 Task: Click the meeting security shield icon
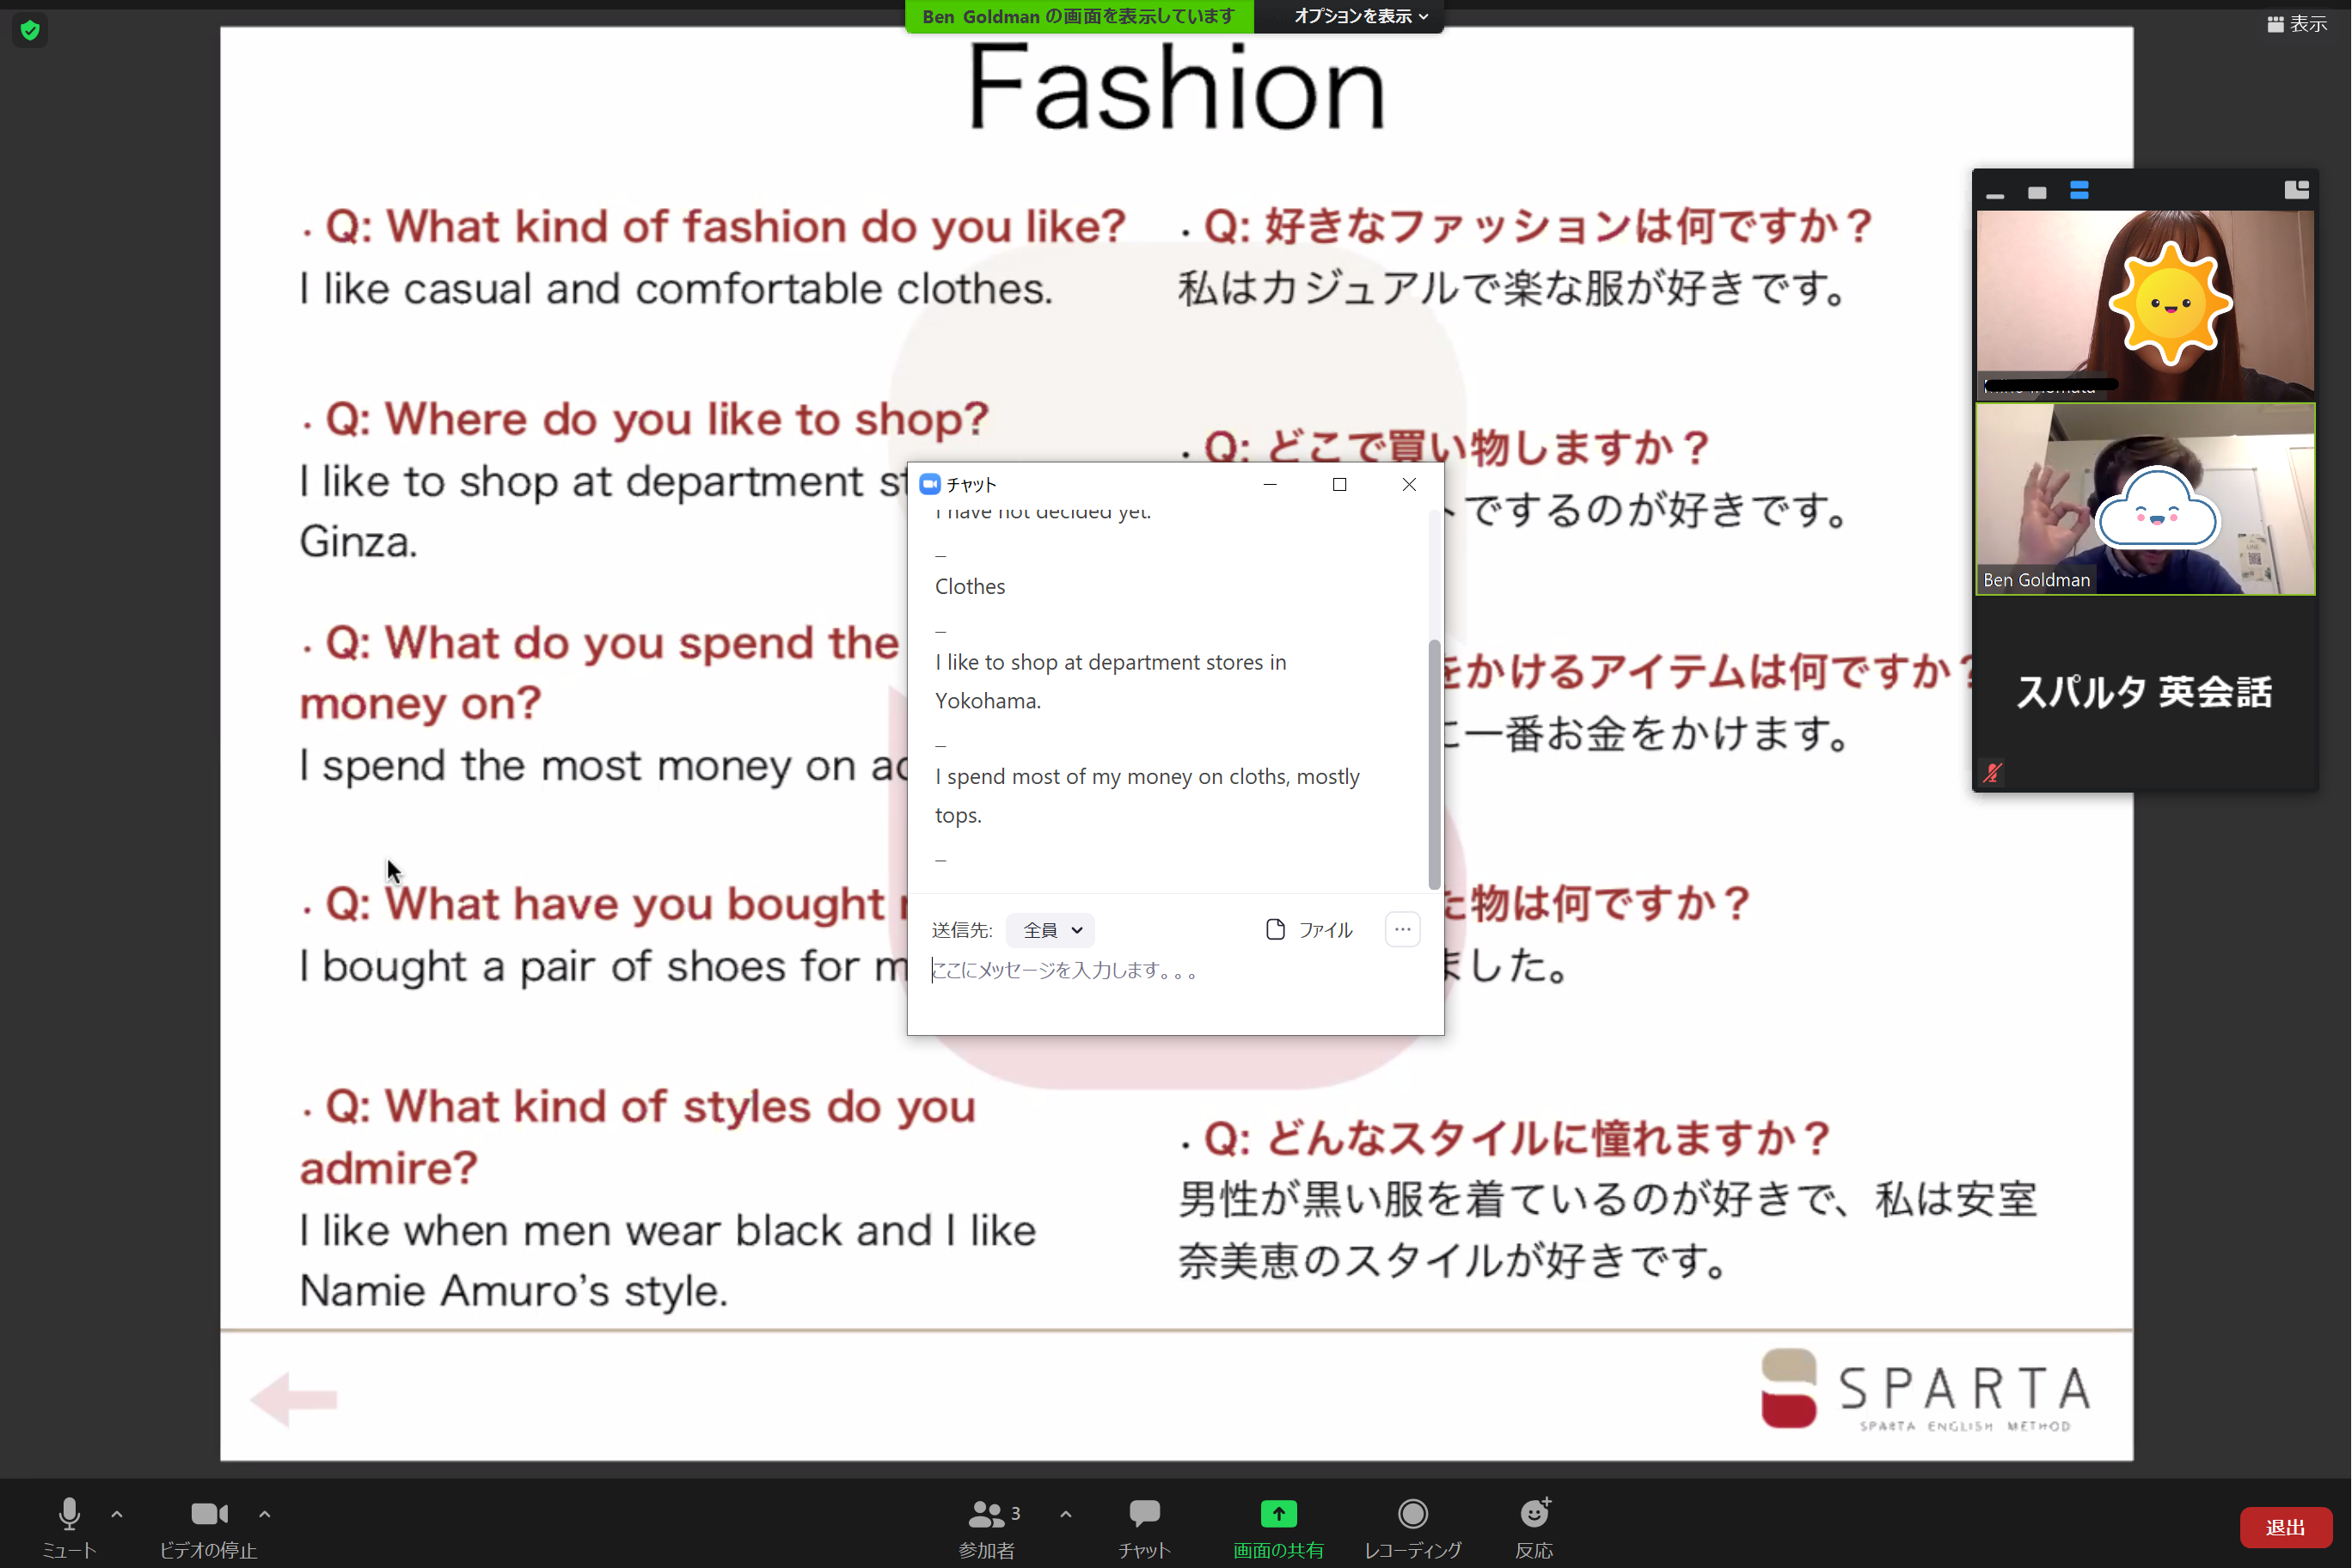click(30, 30)
